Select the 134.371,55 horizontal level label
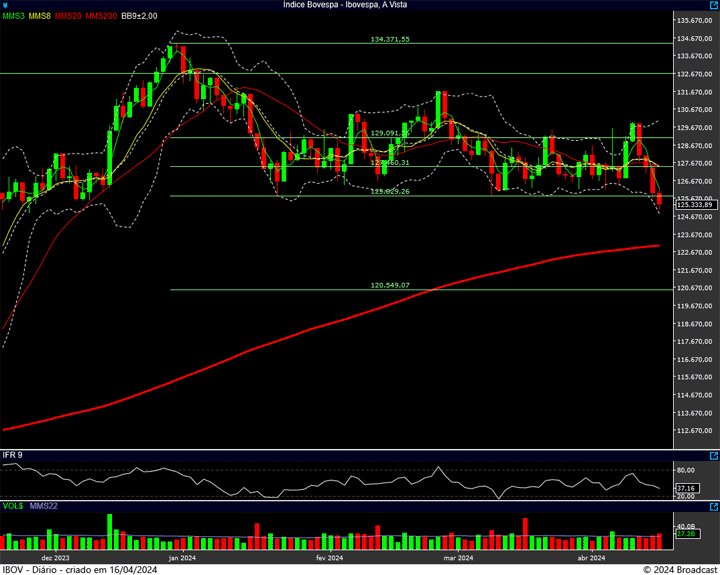The width and height of the screenshot is (720, 575). (x=390, y=39)
